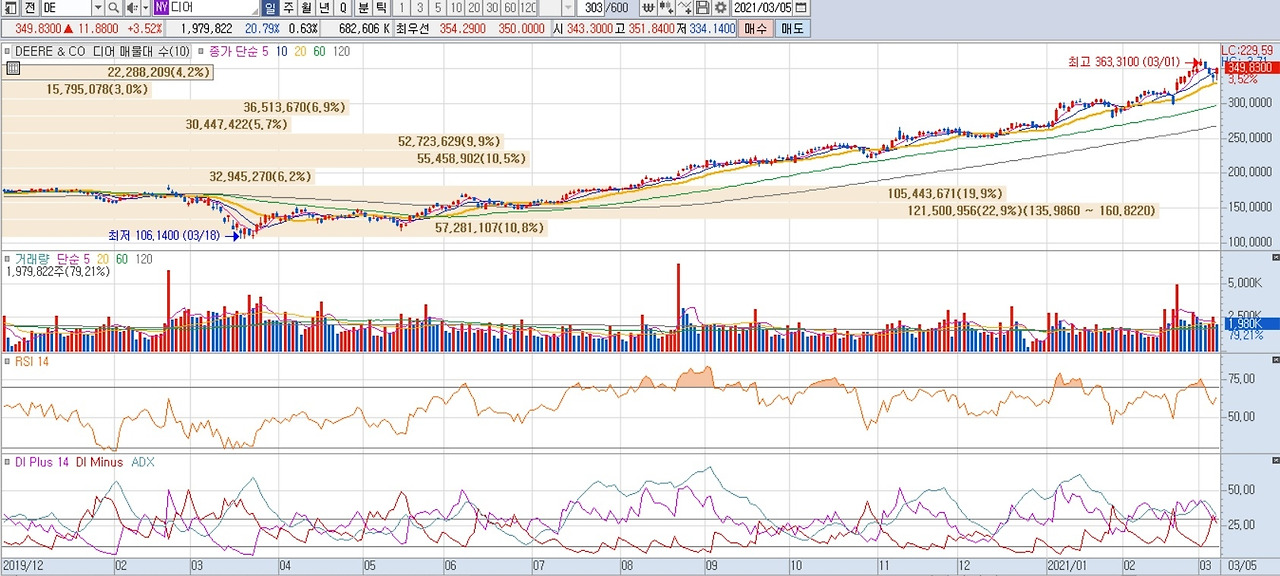Open the calendar date picker icon
Viewport: 1280px width, 576px height.
click(x=801, y=8)
